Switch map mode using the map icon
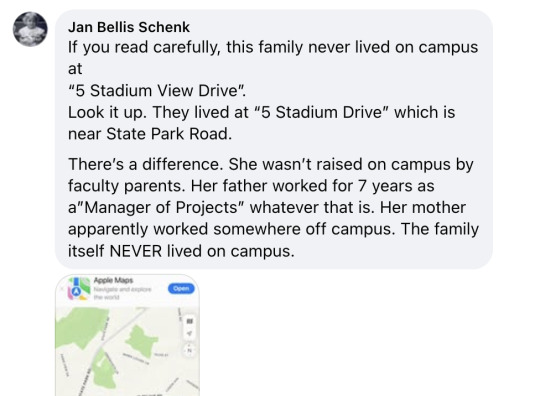 189,321
